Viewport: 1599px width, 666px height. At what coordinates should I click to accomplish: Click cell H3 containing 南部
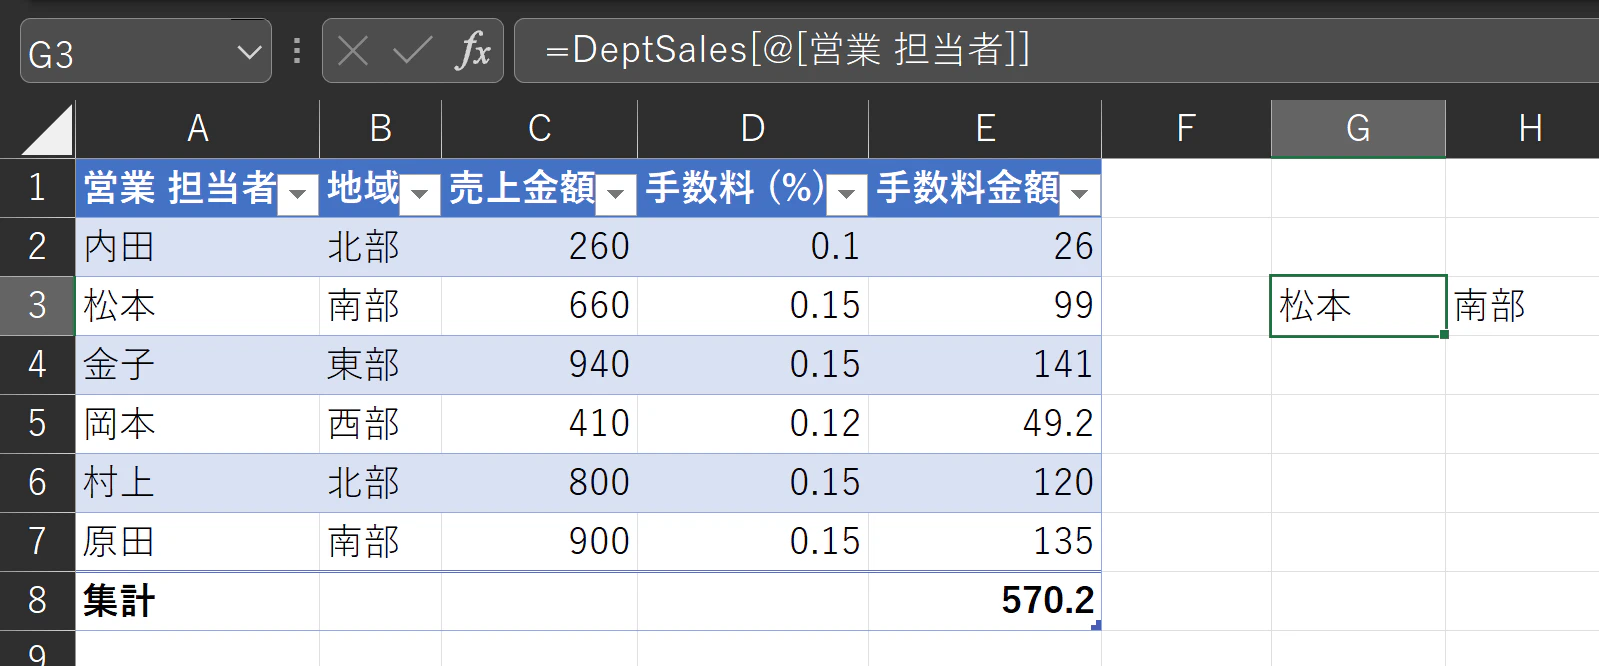(1522, 306)
